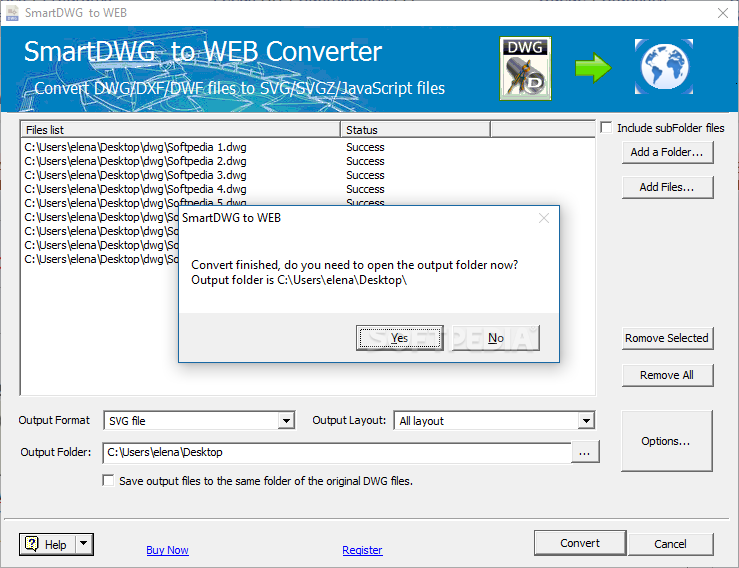Click the Add a Folder button
The width and height of the screenshot is (739, 568).
667,152
